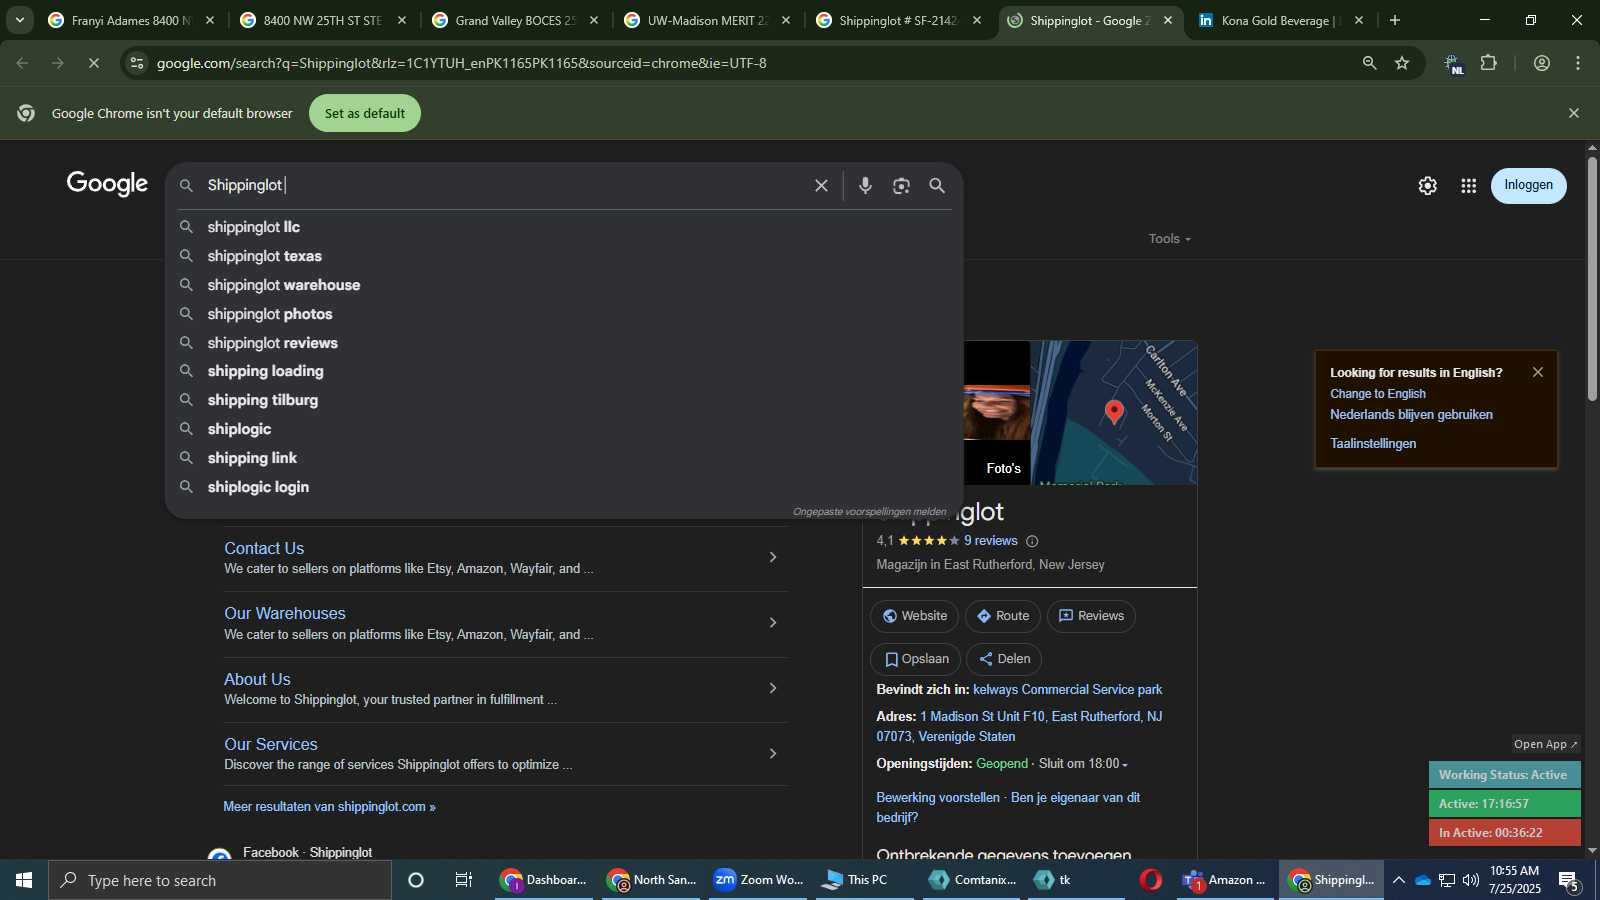The width and height of the screenshot is (1600, 900).
Task: Show hidden system tray icons
Action: pos(1398,880)
